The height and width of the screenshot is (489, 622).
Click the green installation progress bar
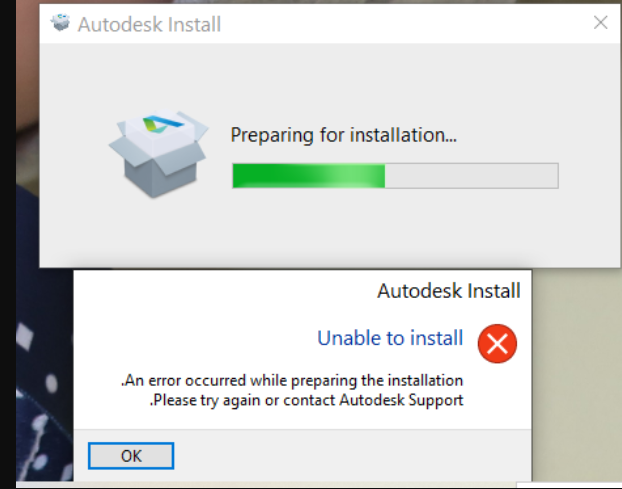(308, 175)
